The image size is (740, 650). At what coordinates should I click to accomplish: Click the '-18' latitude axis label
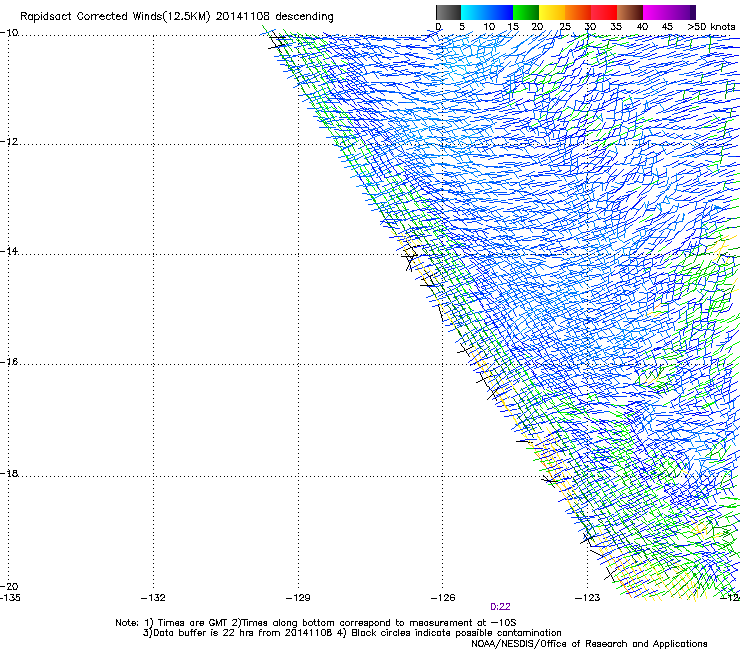(9, 473)
